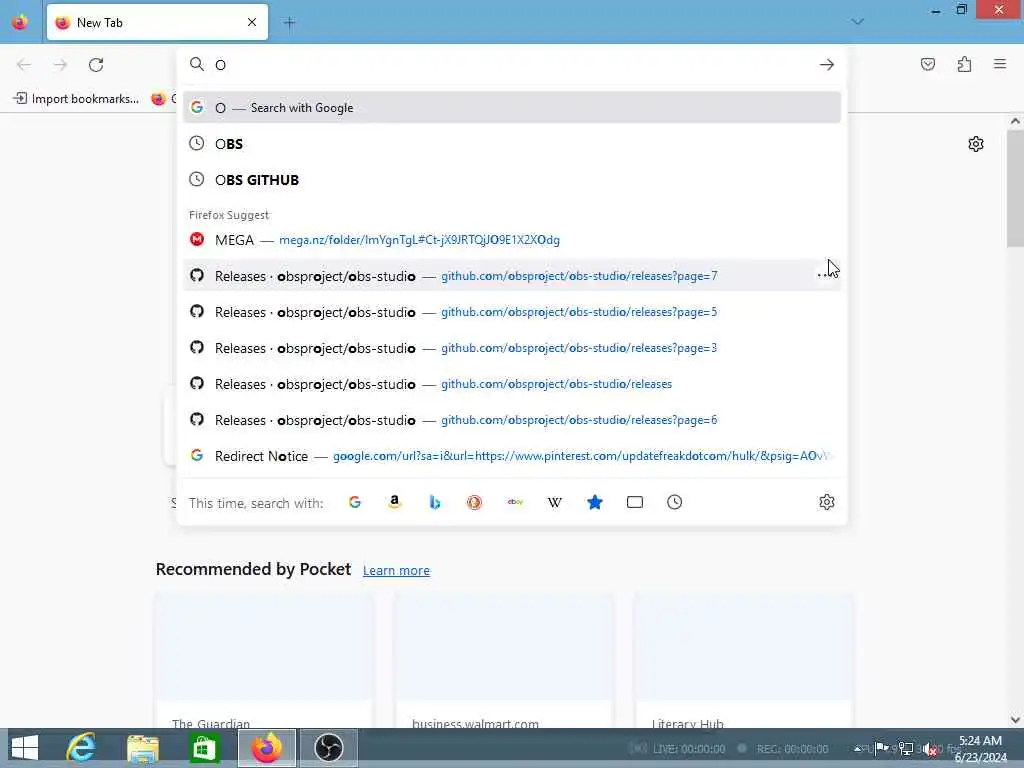
Task: Open the taskbar clock showing 5:24 AM
Action: point(980,749)
